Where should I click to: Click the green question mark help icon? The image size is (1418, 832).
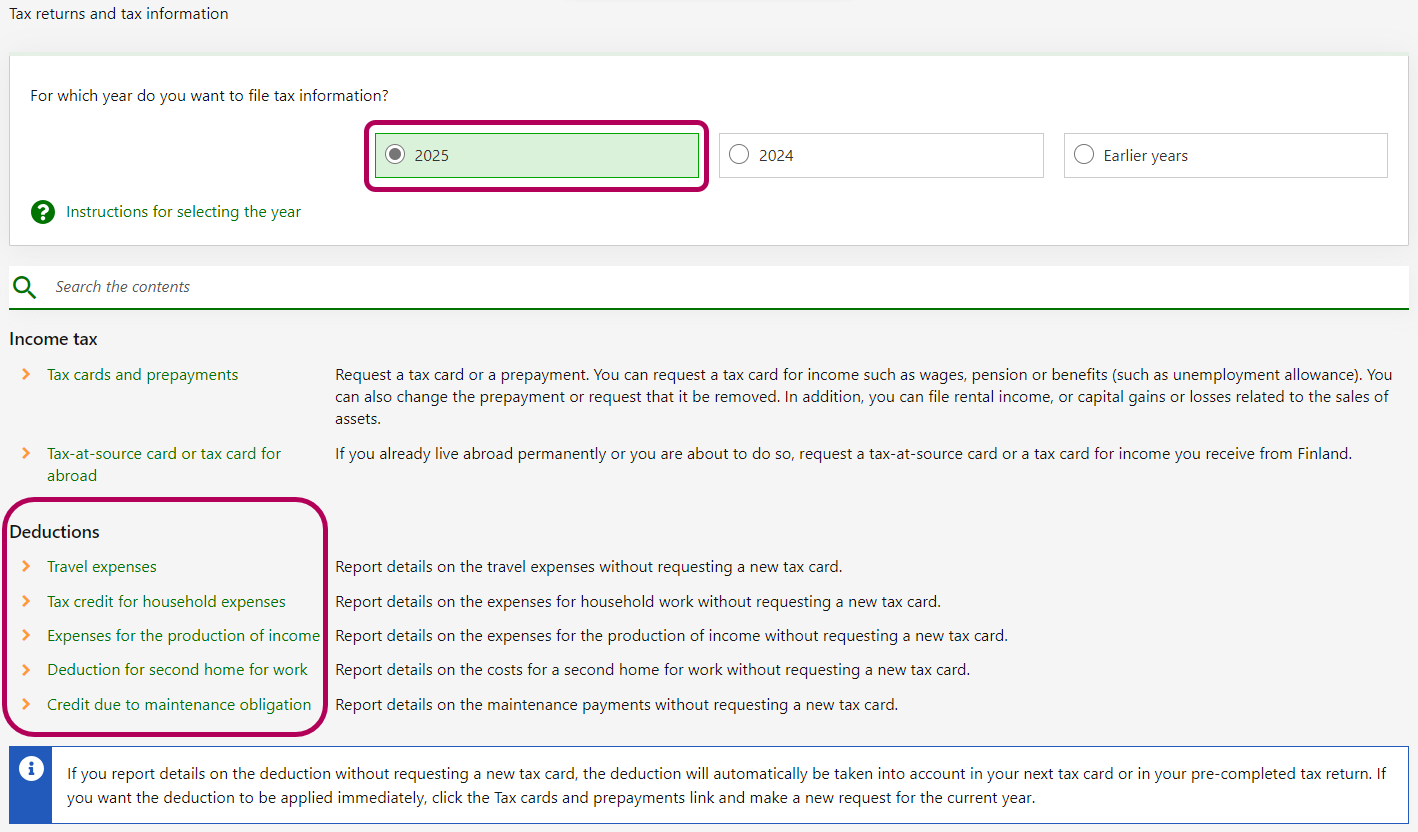pos(43,212)
